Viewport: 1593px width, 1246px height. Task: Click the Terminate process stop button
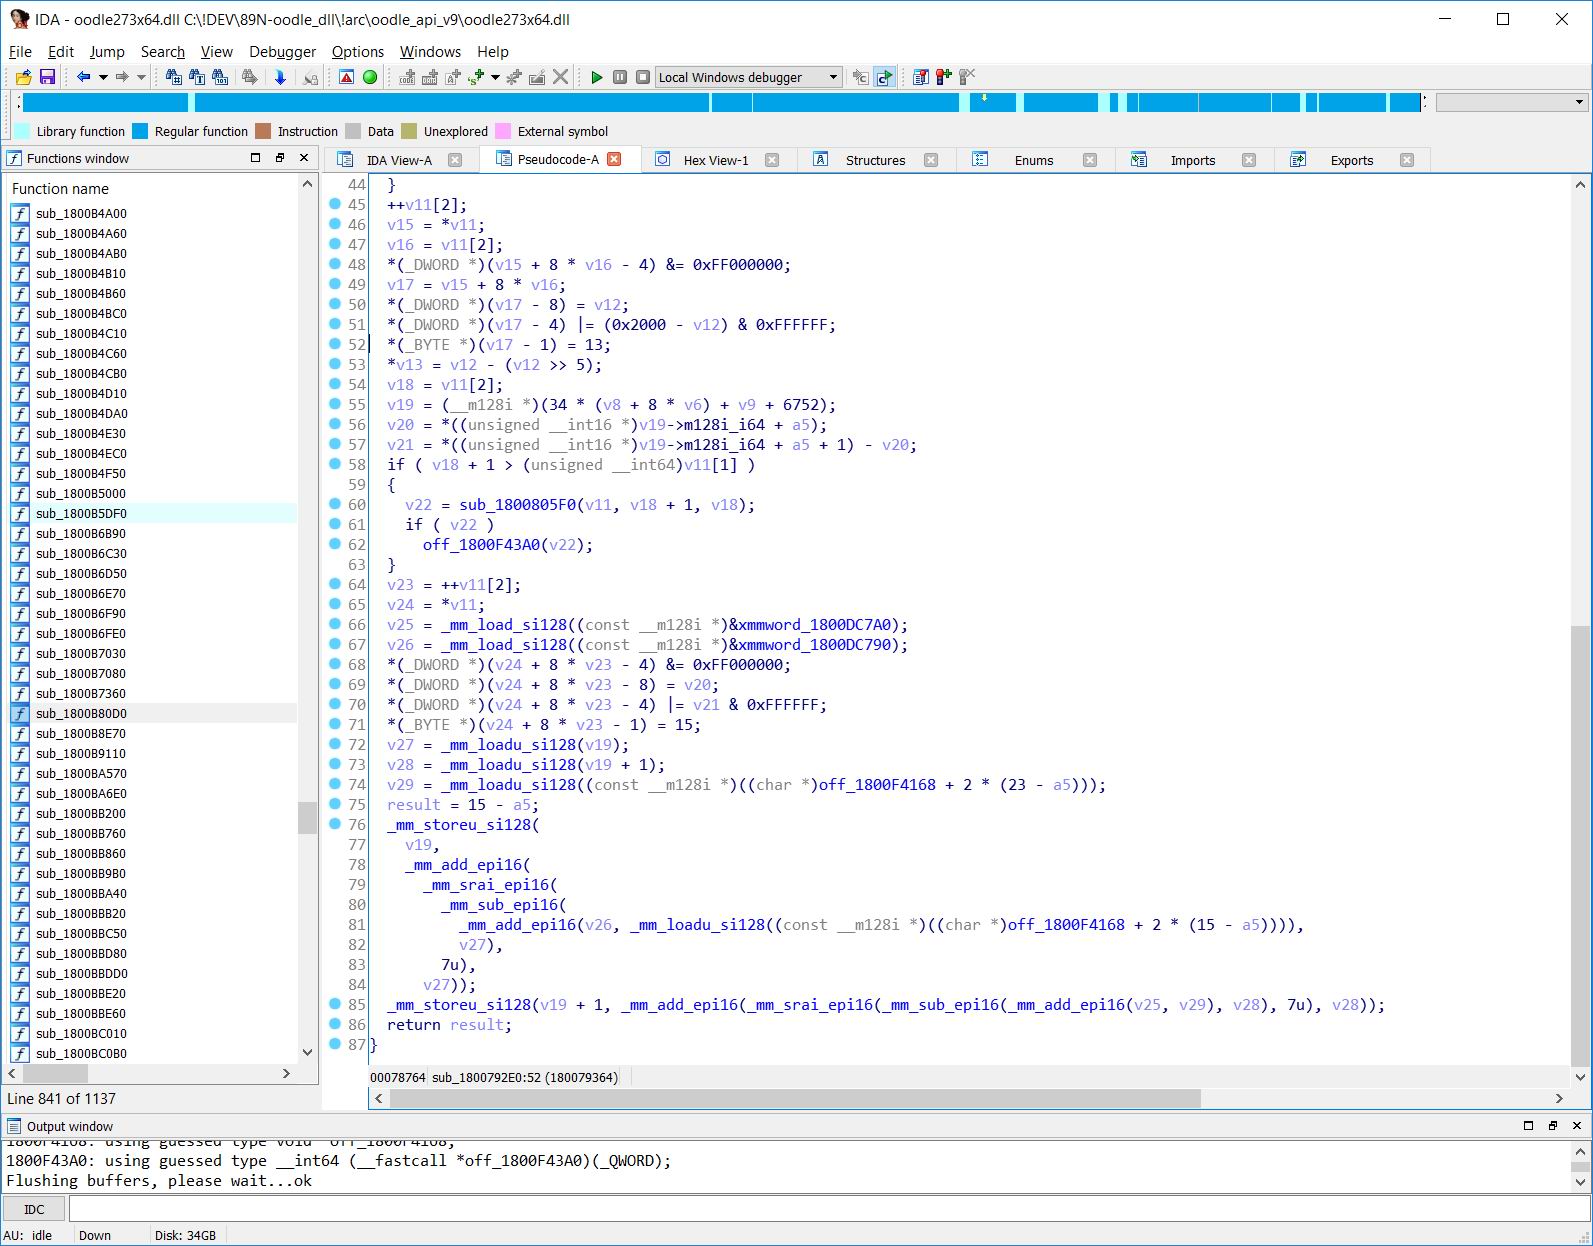[642, 77]
